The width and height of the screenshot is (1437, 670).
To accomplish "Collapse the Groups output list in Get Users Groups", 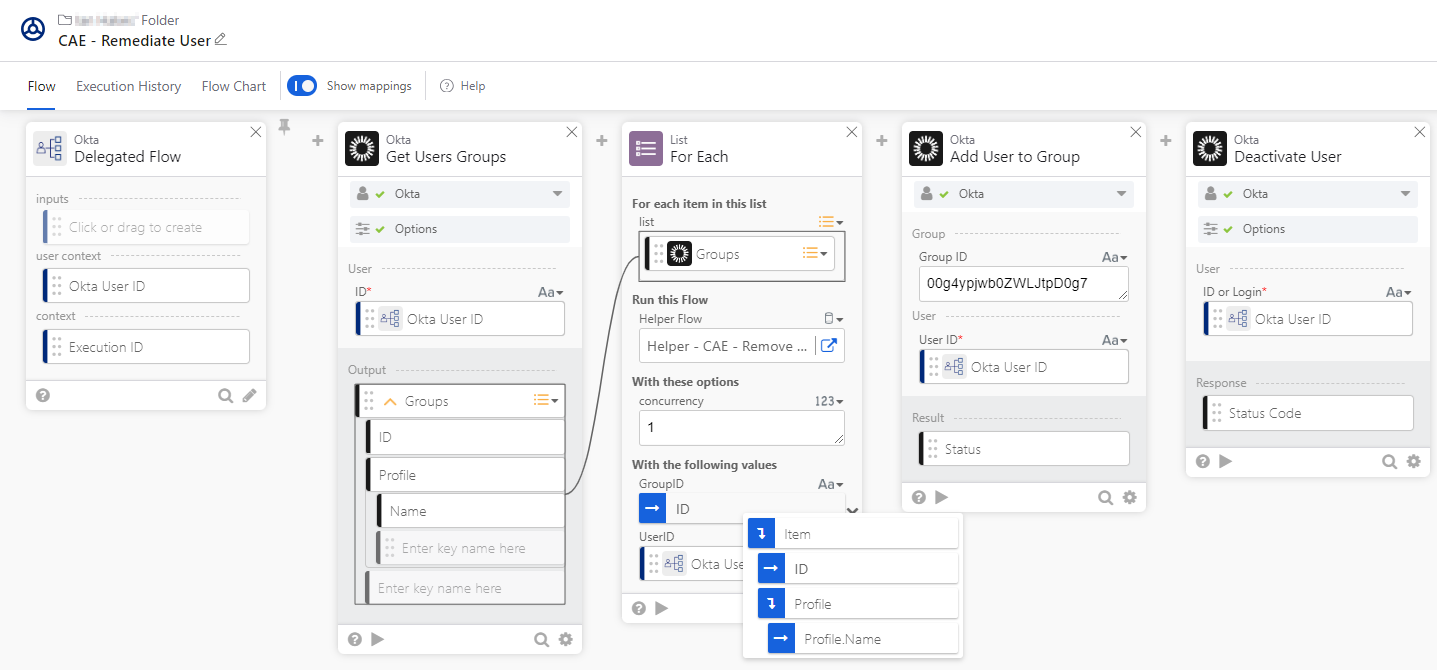I will [x=390, y=401].
